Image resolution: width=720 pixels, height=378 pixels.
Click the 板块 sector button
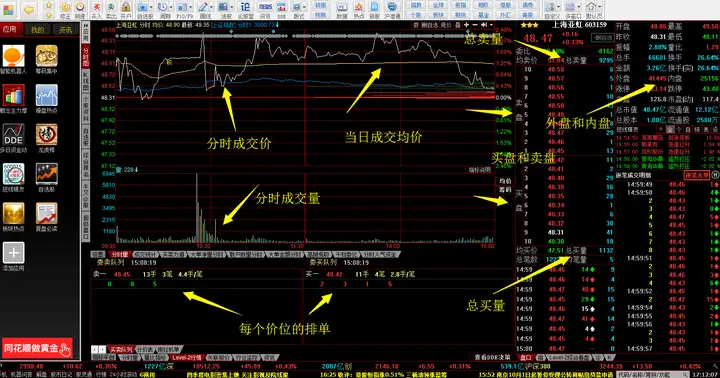(439, 15)
